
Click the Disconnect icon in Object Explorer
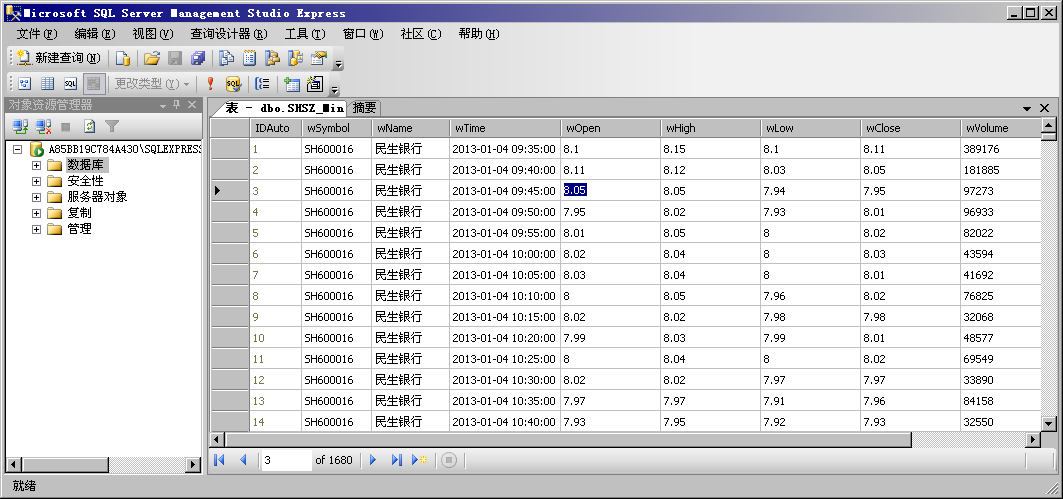coord(44,126)
